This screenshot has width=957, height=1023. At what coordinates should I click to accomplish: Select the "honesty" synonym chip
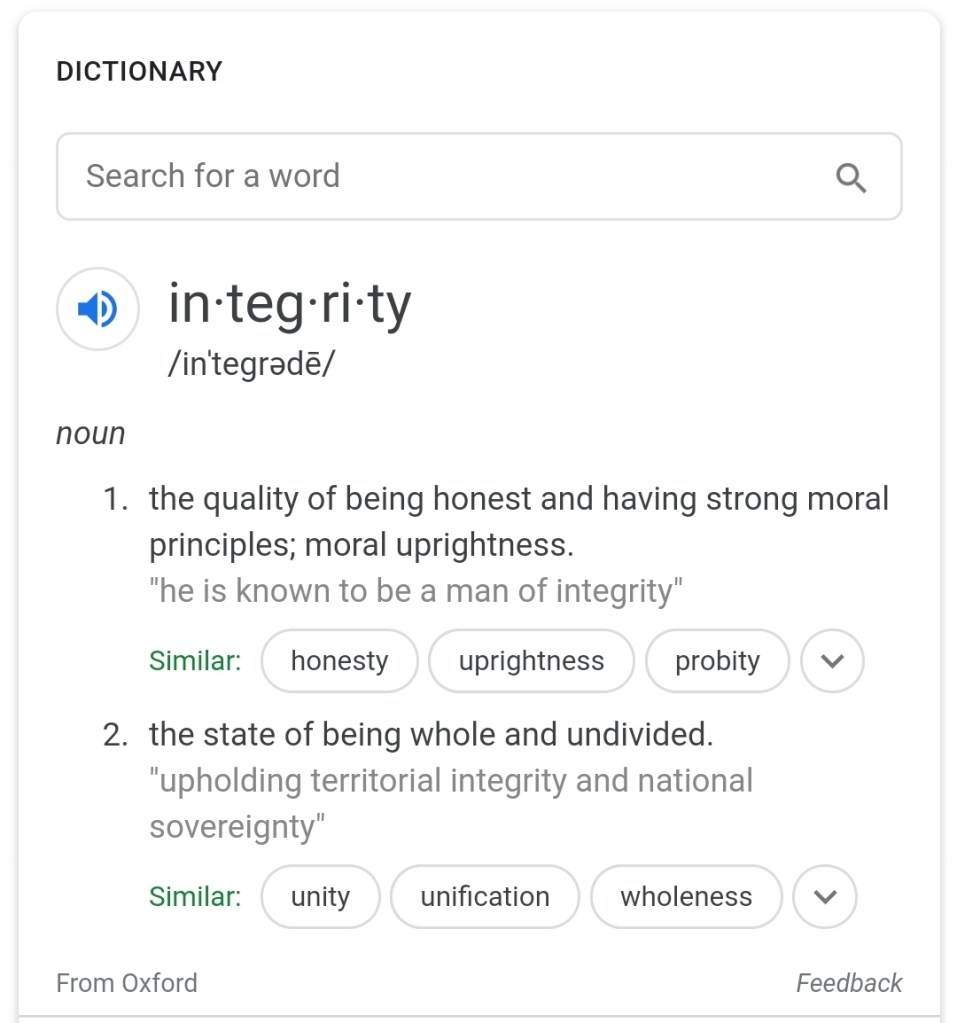tap(339, 661)
